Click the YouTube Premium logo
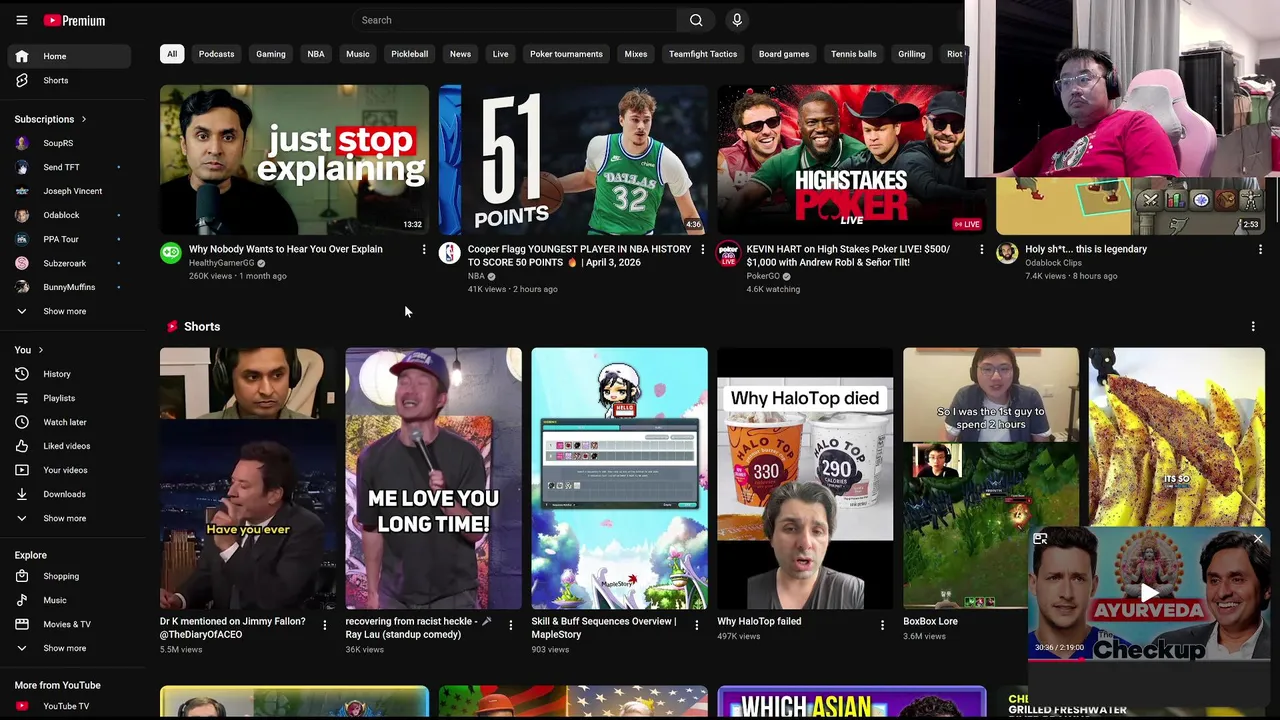 point(75,20)
